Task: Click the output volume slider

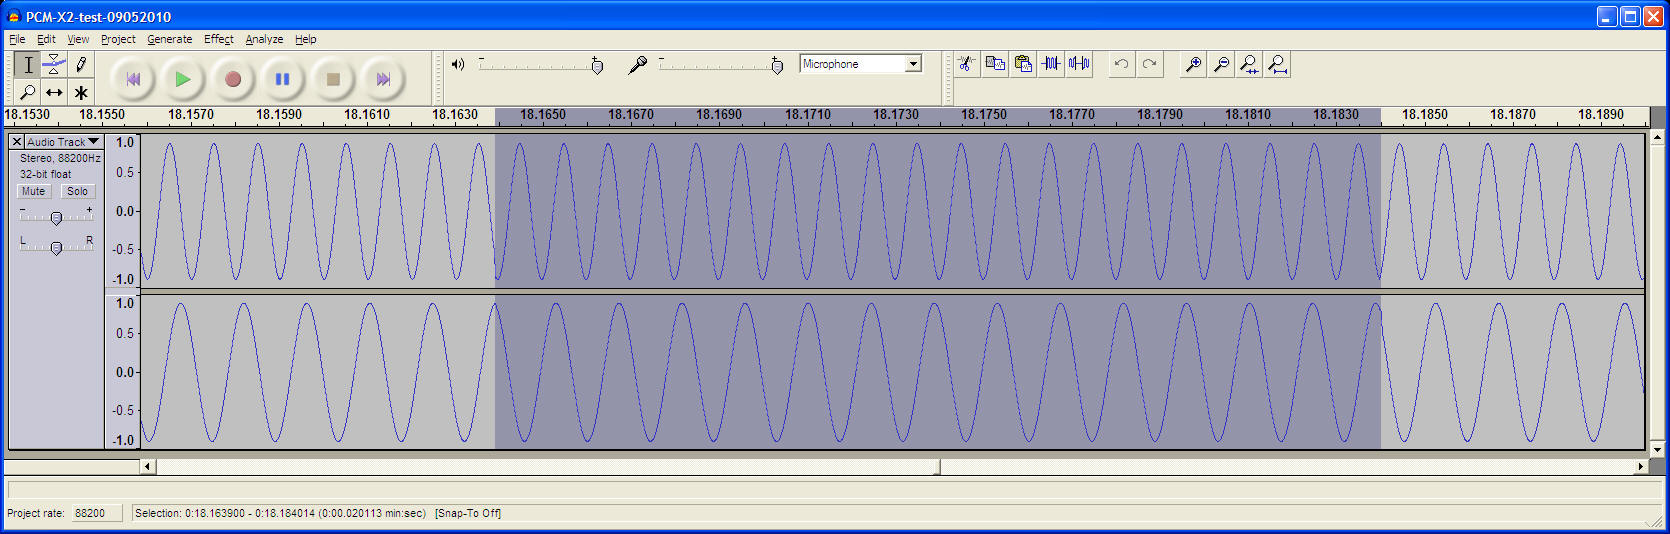Action: (541, 65)
